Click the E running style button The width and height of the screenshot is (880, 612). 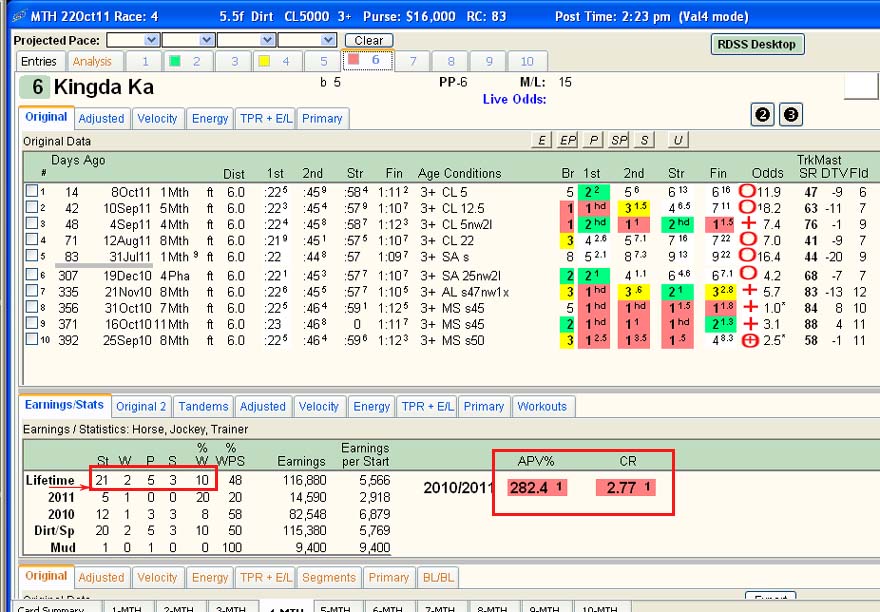541,140
